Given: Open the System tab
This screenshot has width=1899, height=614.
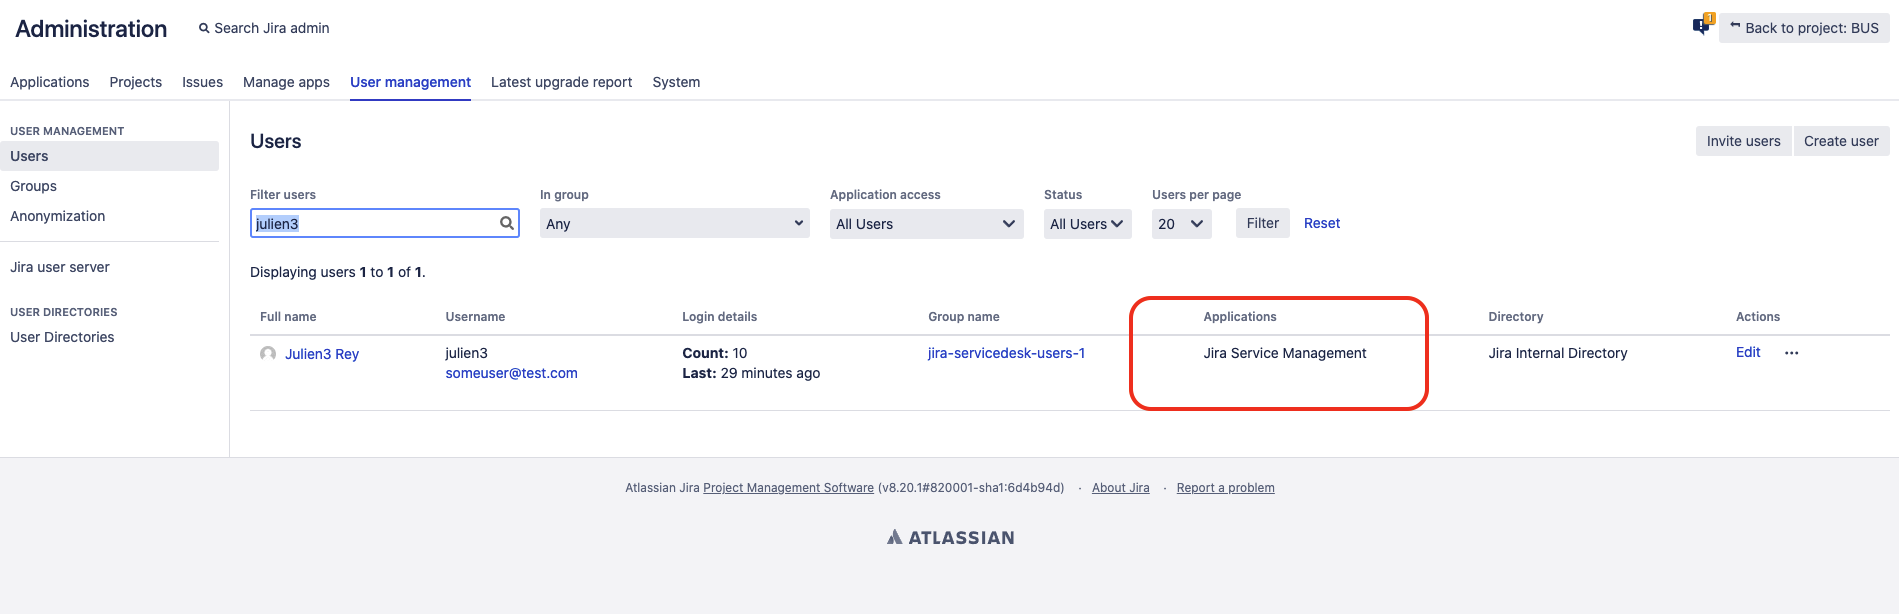Looking at the screenshot, I should click(676, 82).
